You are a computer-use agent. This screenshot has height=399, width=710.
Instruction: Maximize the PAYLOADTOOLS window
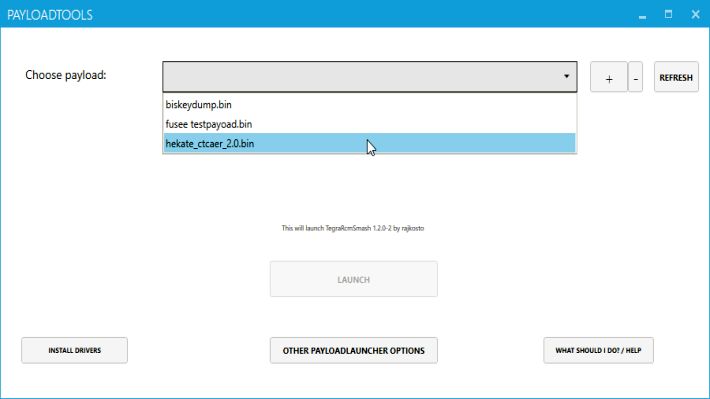(668, 14)
